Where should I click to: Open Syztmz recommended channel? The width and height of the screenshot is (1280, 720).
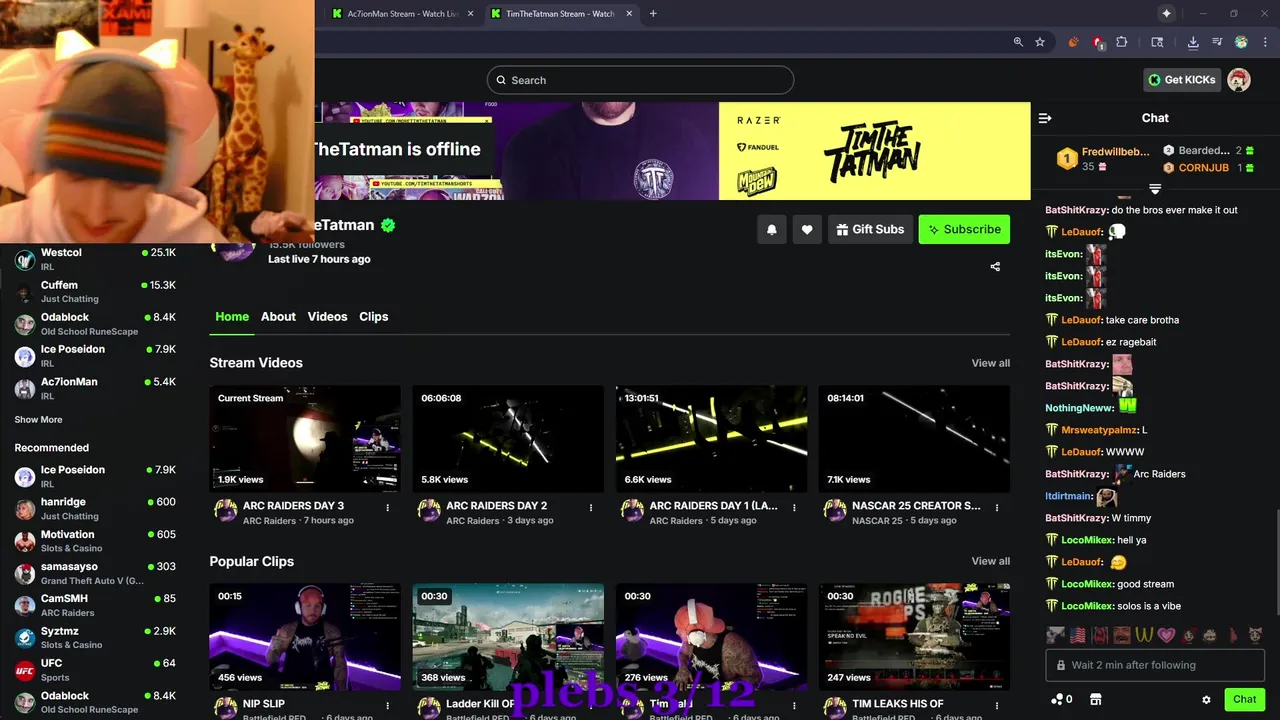pos(95,637)
